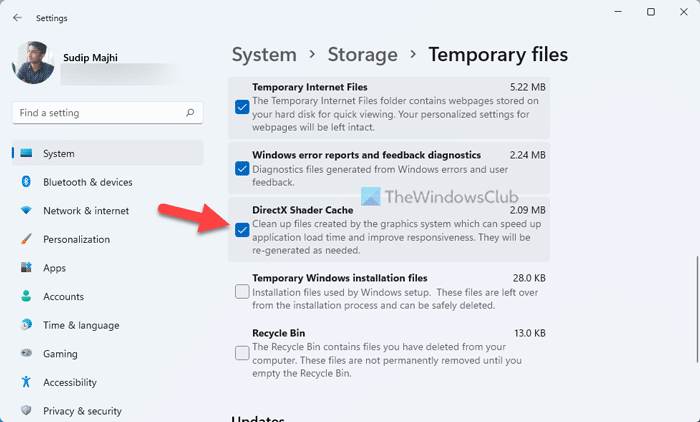Open the Accessibility settings page
Image resolution: width=700 pixels, height=422 pixels.
pos(71,382)
